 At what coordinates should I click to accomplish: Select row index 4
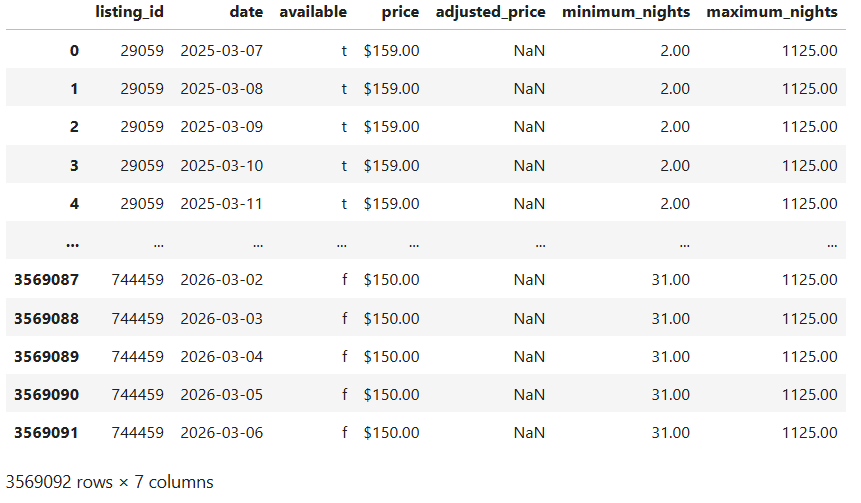(74, 203)
